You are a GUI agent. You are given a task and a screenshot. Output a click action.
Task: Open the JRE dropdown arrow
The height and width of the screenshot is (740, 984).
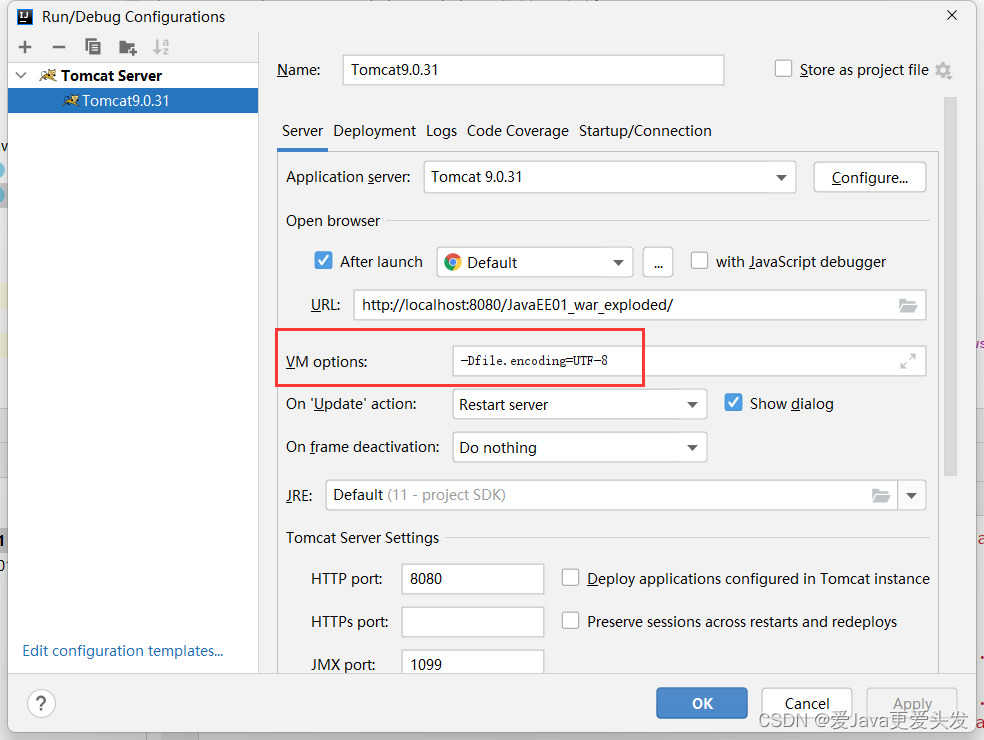[x=911, y=496]
